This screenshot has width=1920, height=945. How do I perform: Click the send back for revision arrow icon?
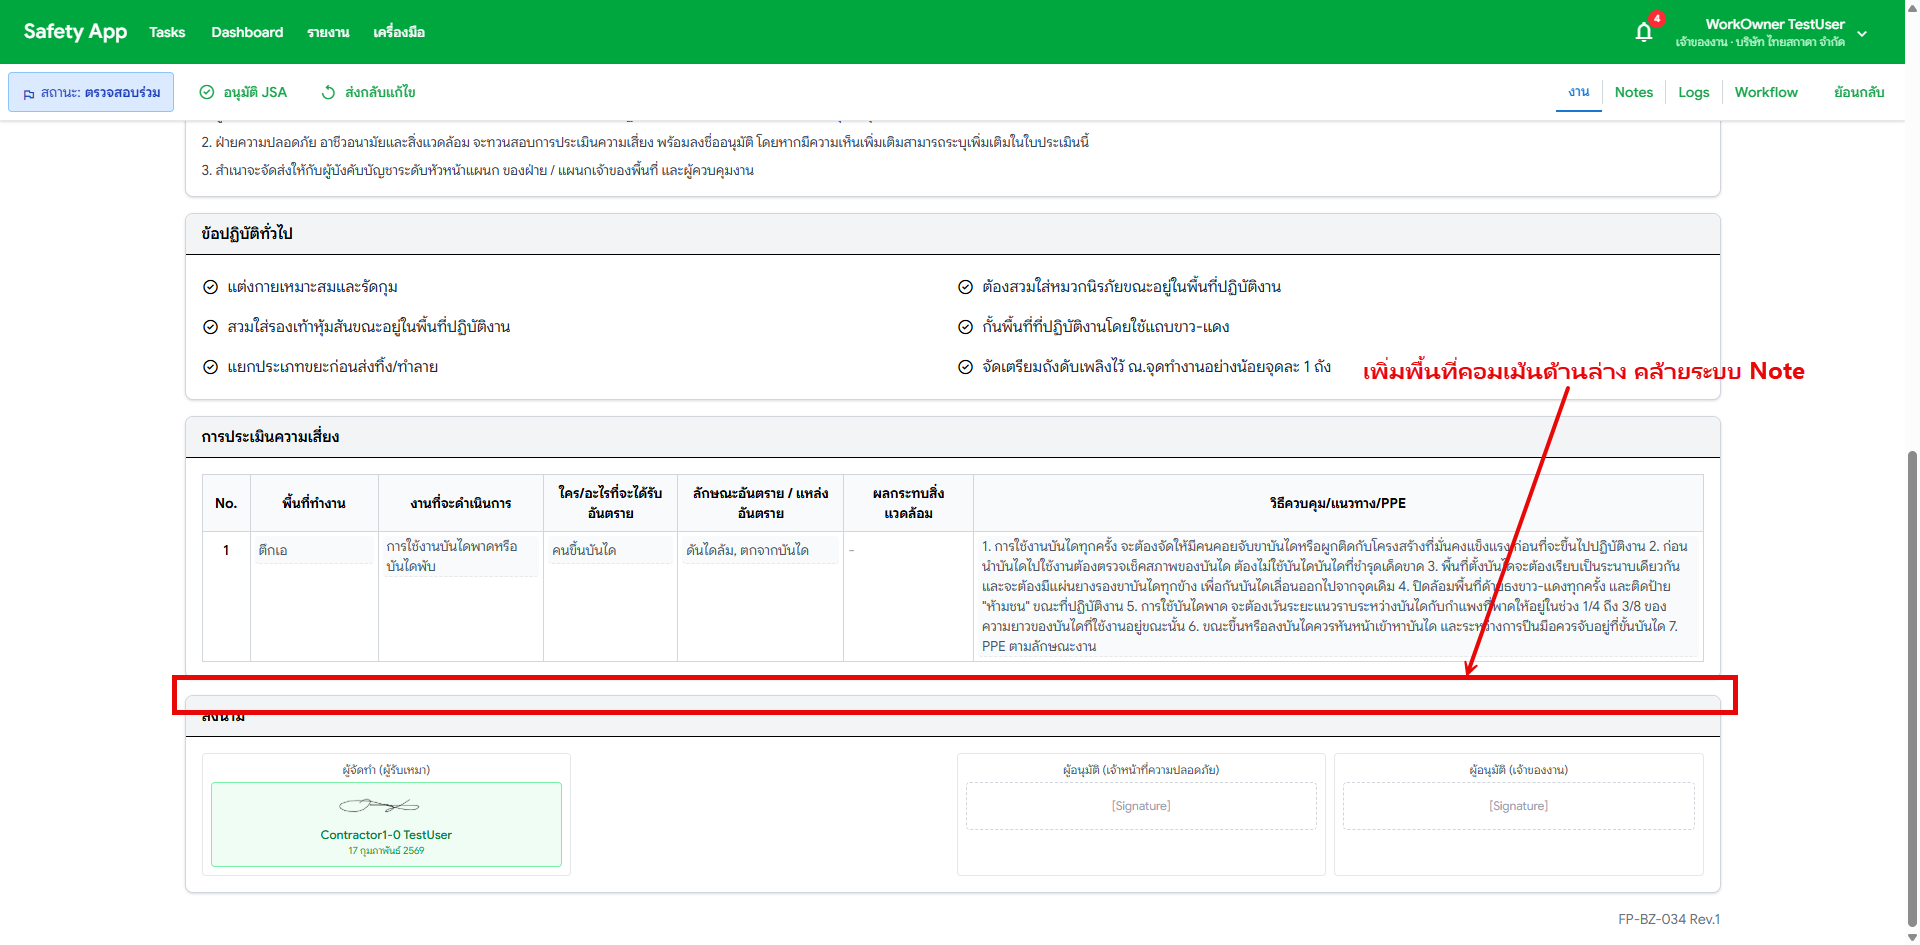(x=328, y=92)
